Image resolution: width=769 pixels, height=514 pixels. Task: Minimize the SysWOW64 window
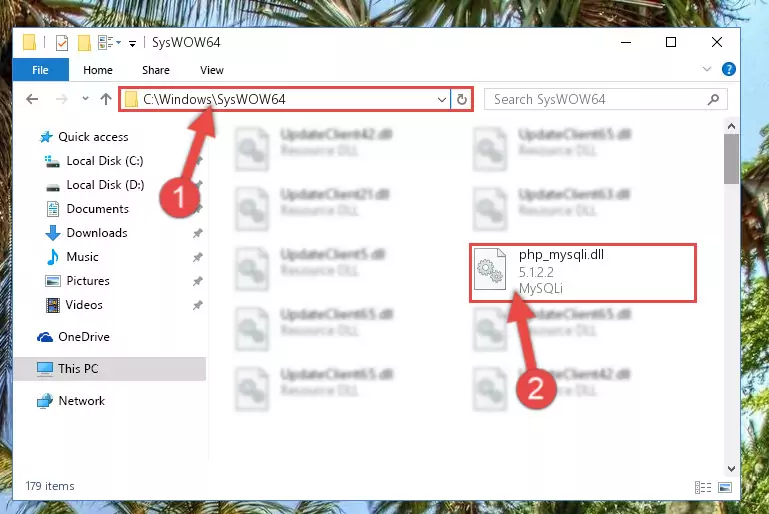(x=626, y=43)
